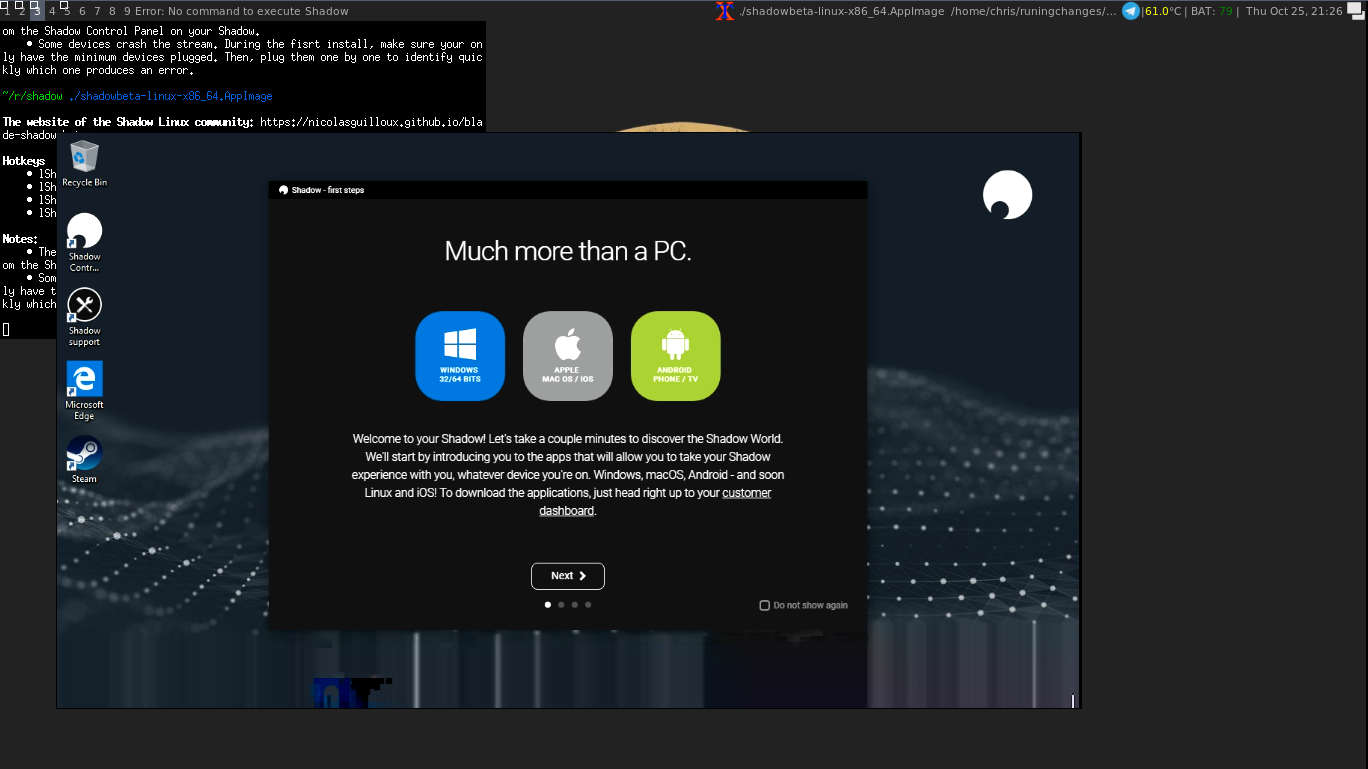Switch to workspace 3
Screen dimensions: 1368x769
click(x=37, y=11)
